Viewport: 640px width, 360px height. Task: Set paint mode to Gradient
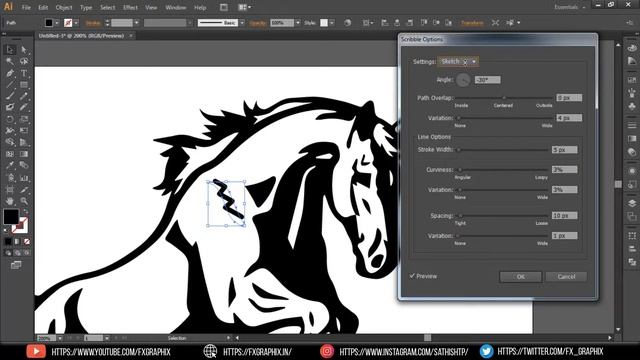pos(17,242)
